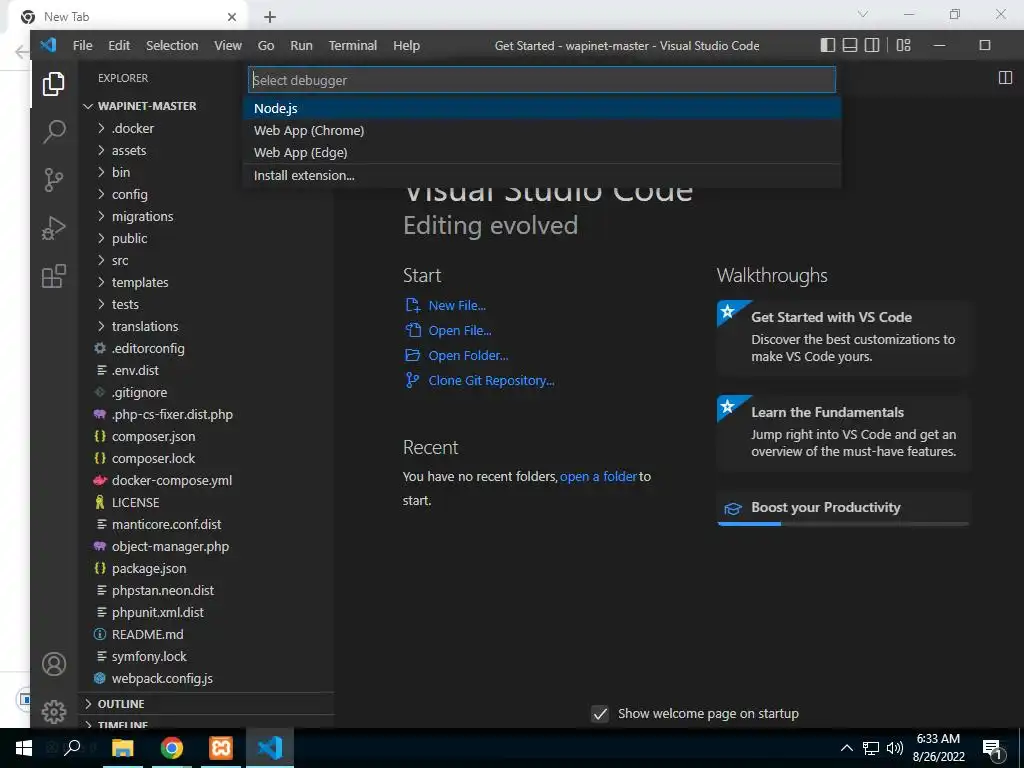Expand the tests folder

coord(125,304)
